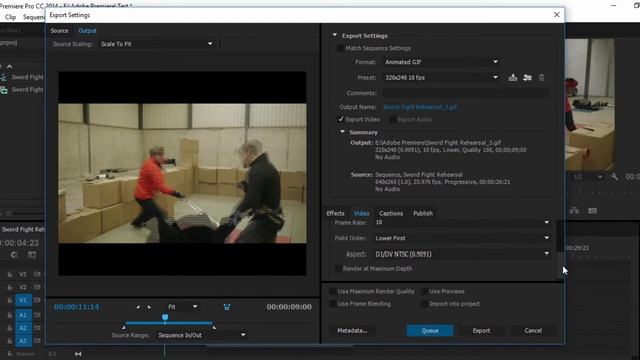
Task: Switch to the Source tab
Action: coord(59,31)
